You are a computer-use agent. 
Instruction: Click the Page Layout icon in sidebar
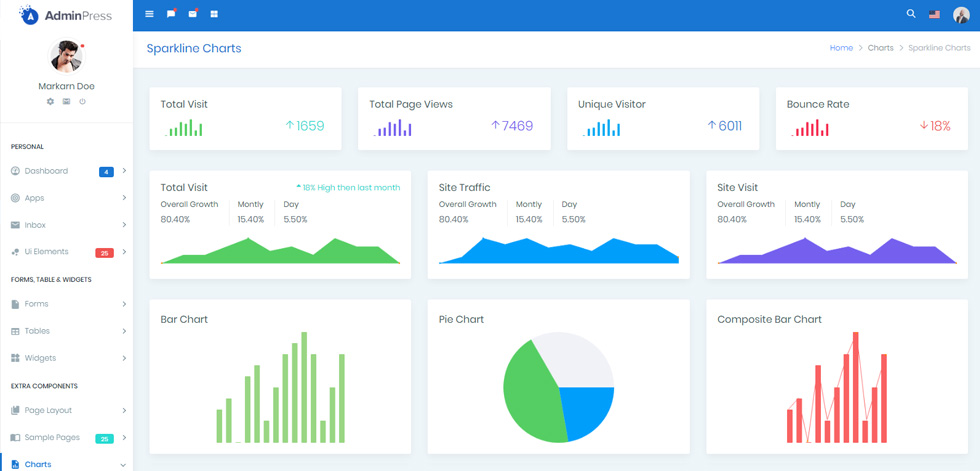16,410
